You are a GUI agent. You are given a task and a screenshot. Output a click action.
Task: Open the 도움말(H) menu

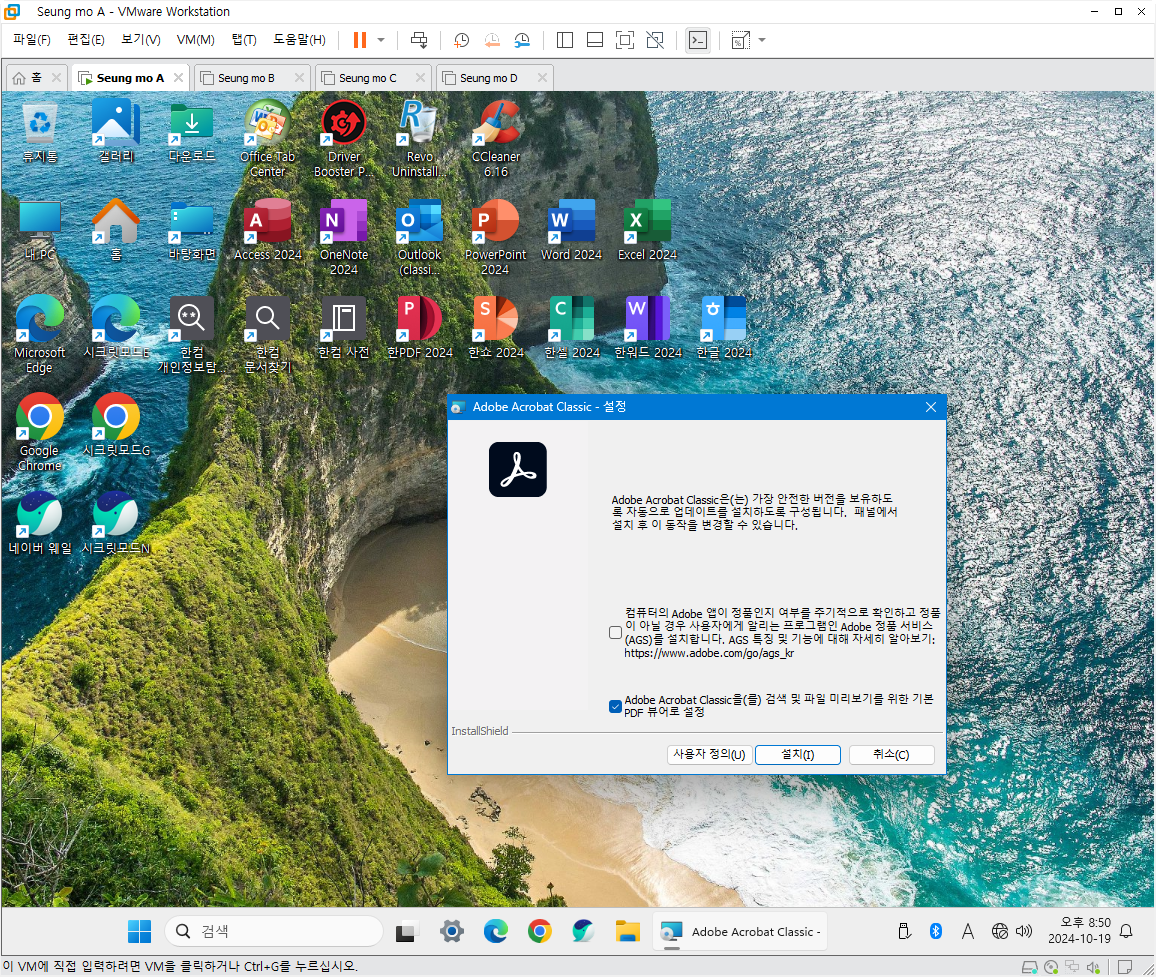pos(299,40)
